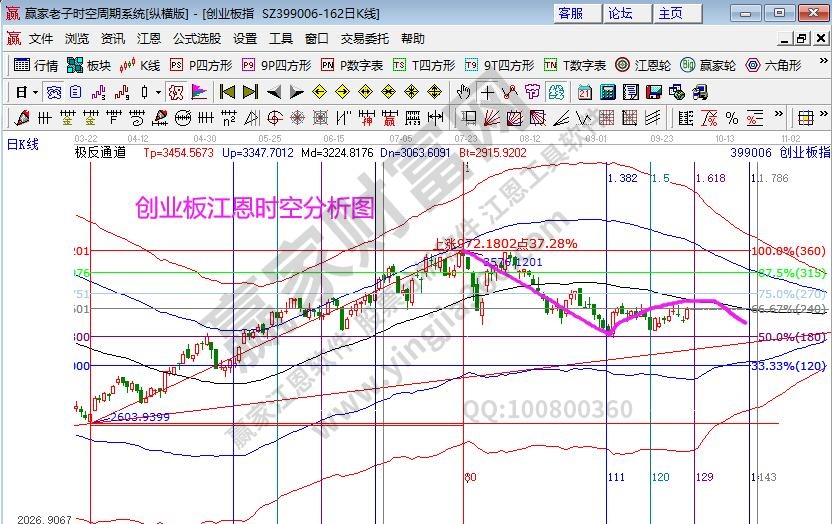Viewport: 832px width, 524px height.
Task: Expand the candlestick style dropdown arrow
Action: 158,92
